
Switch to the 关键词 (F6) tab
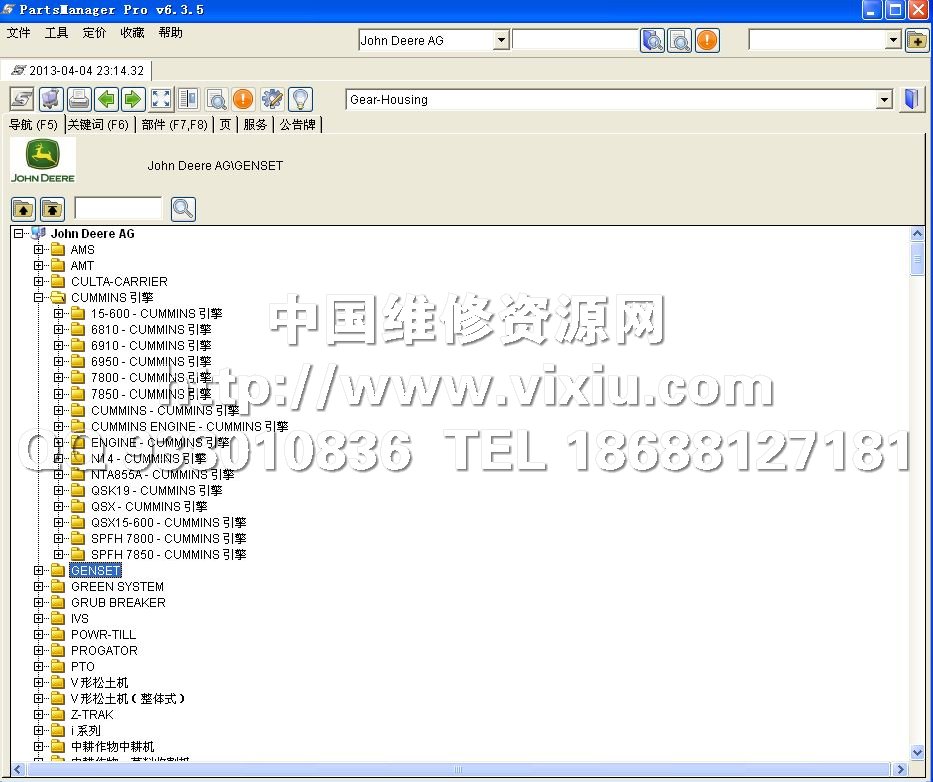(98, 125)
